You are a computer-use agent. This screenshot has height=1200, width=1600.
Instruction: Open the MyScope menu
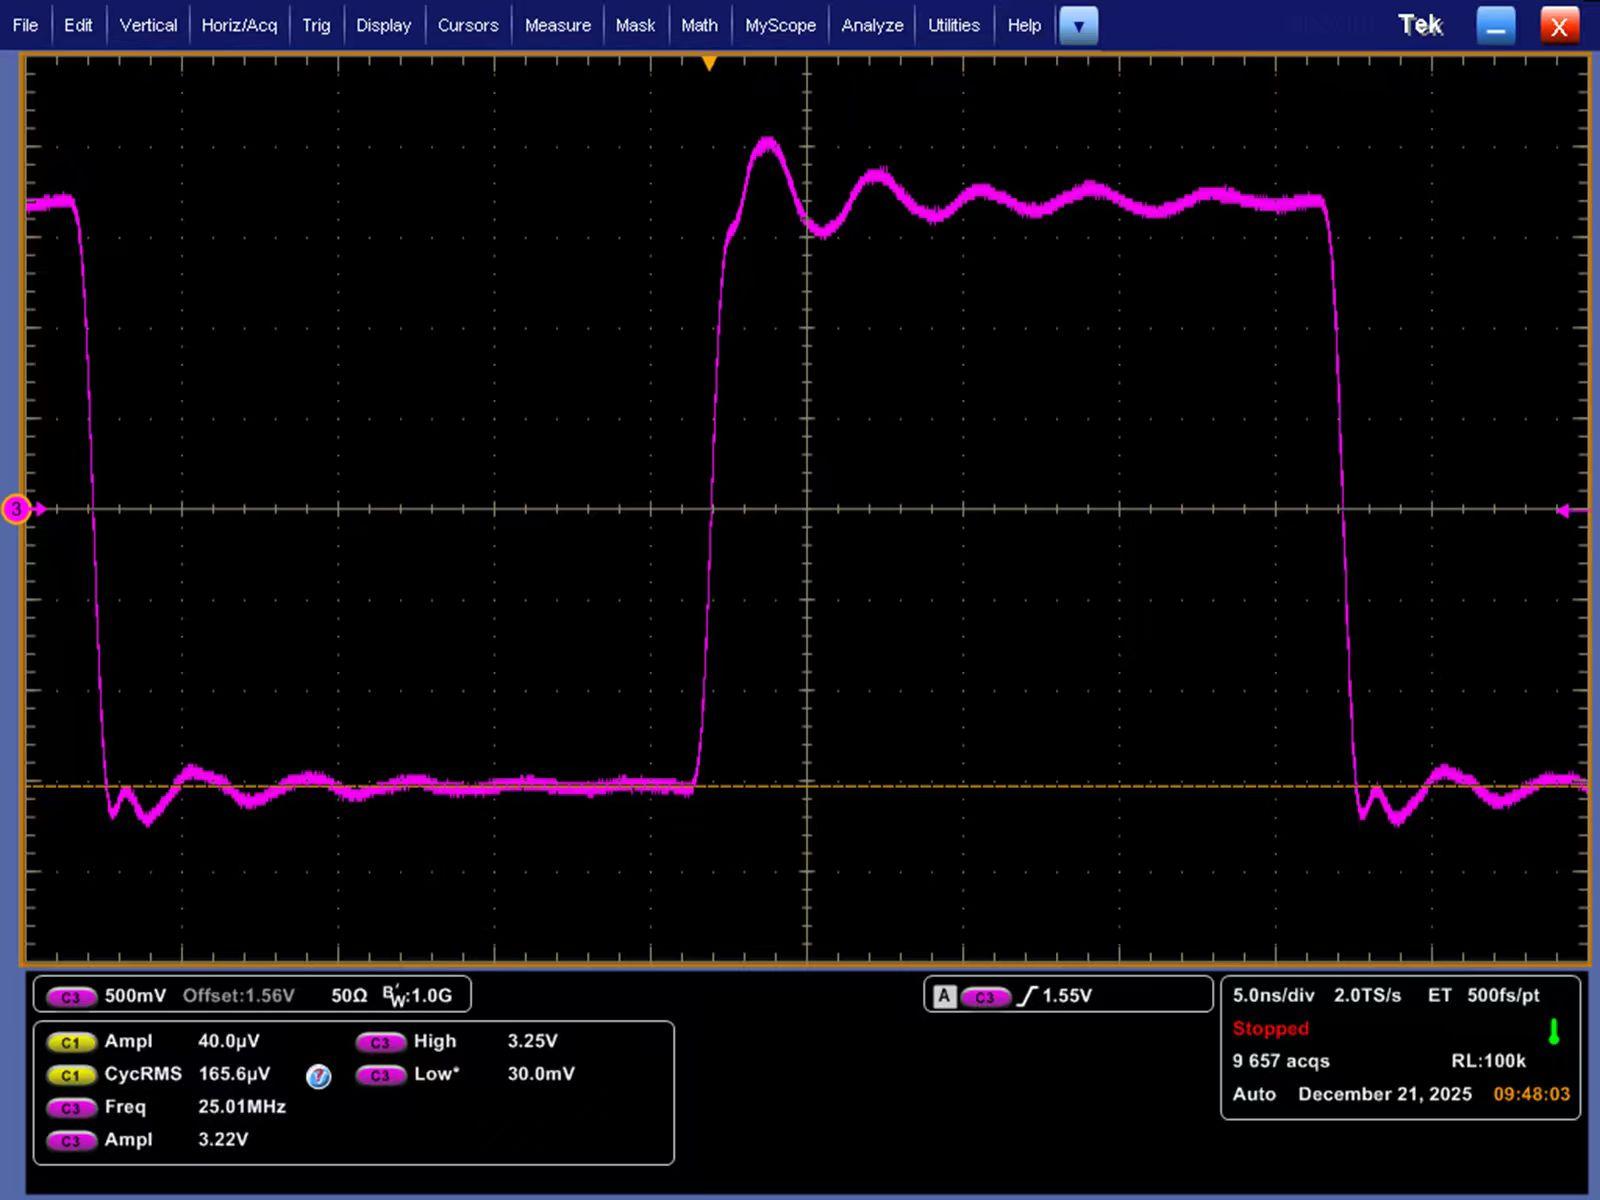coord(780,25)
